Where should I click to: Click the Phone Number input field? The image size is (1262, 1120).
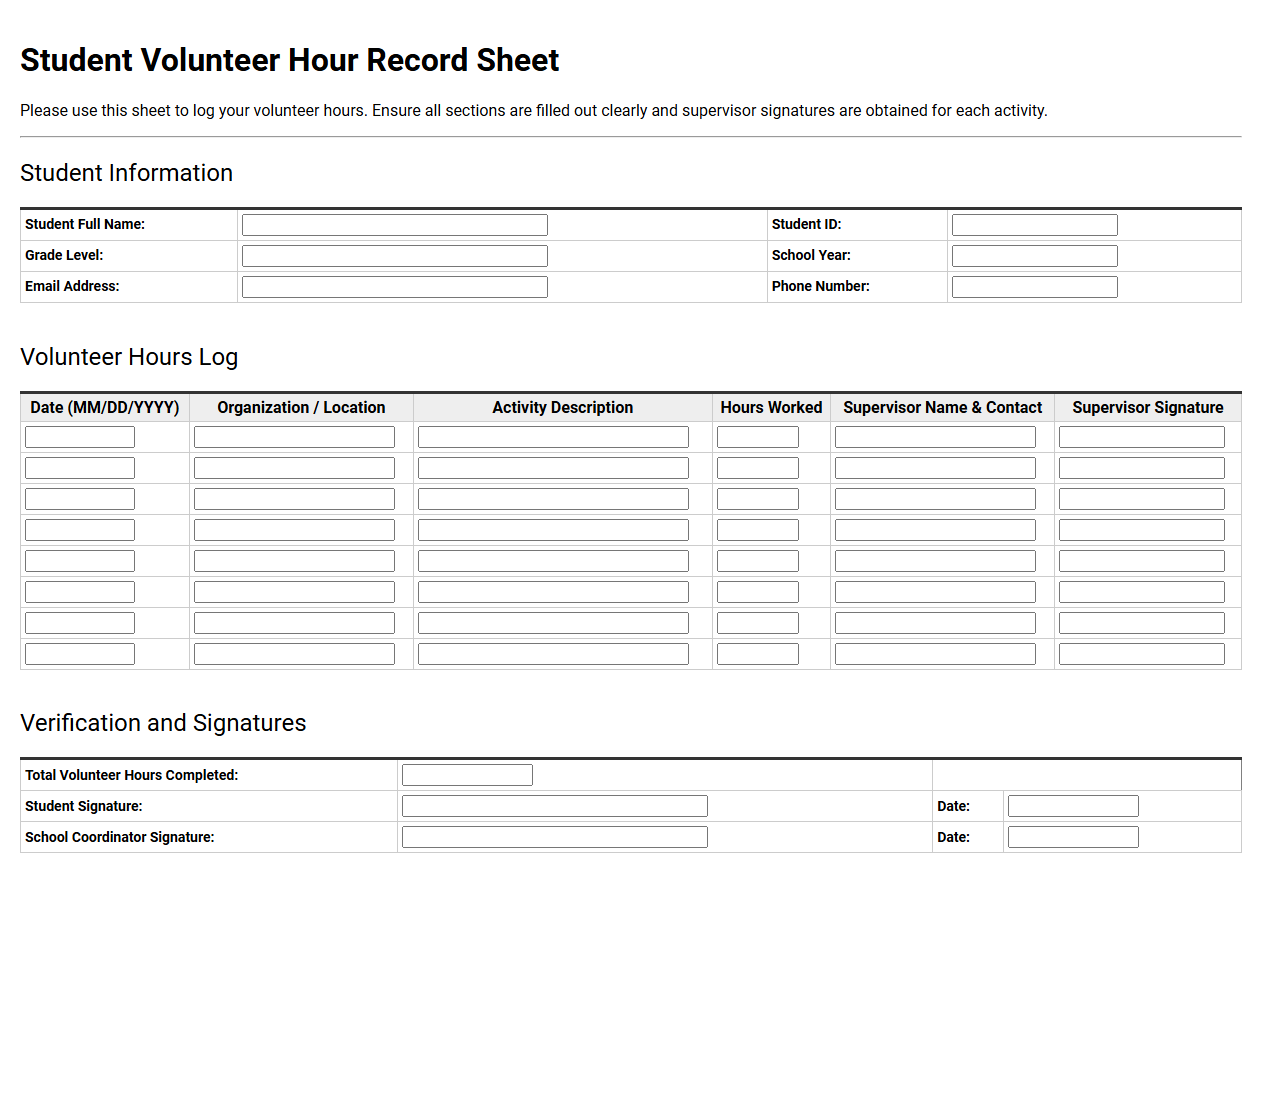(x=1035, y=287)
